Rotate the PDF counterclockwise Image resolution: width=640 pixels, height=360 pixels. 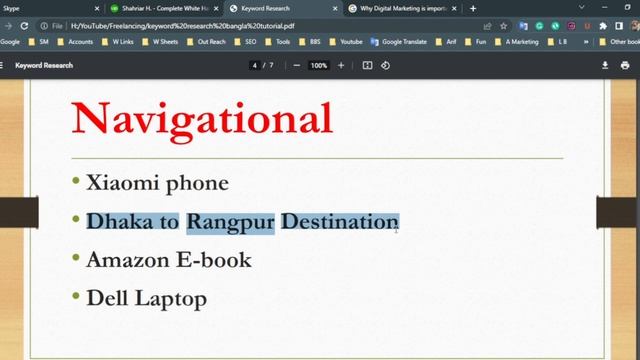point(385,65)
